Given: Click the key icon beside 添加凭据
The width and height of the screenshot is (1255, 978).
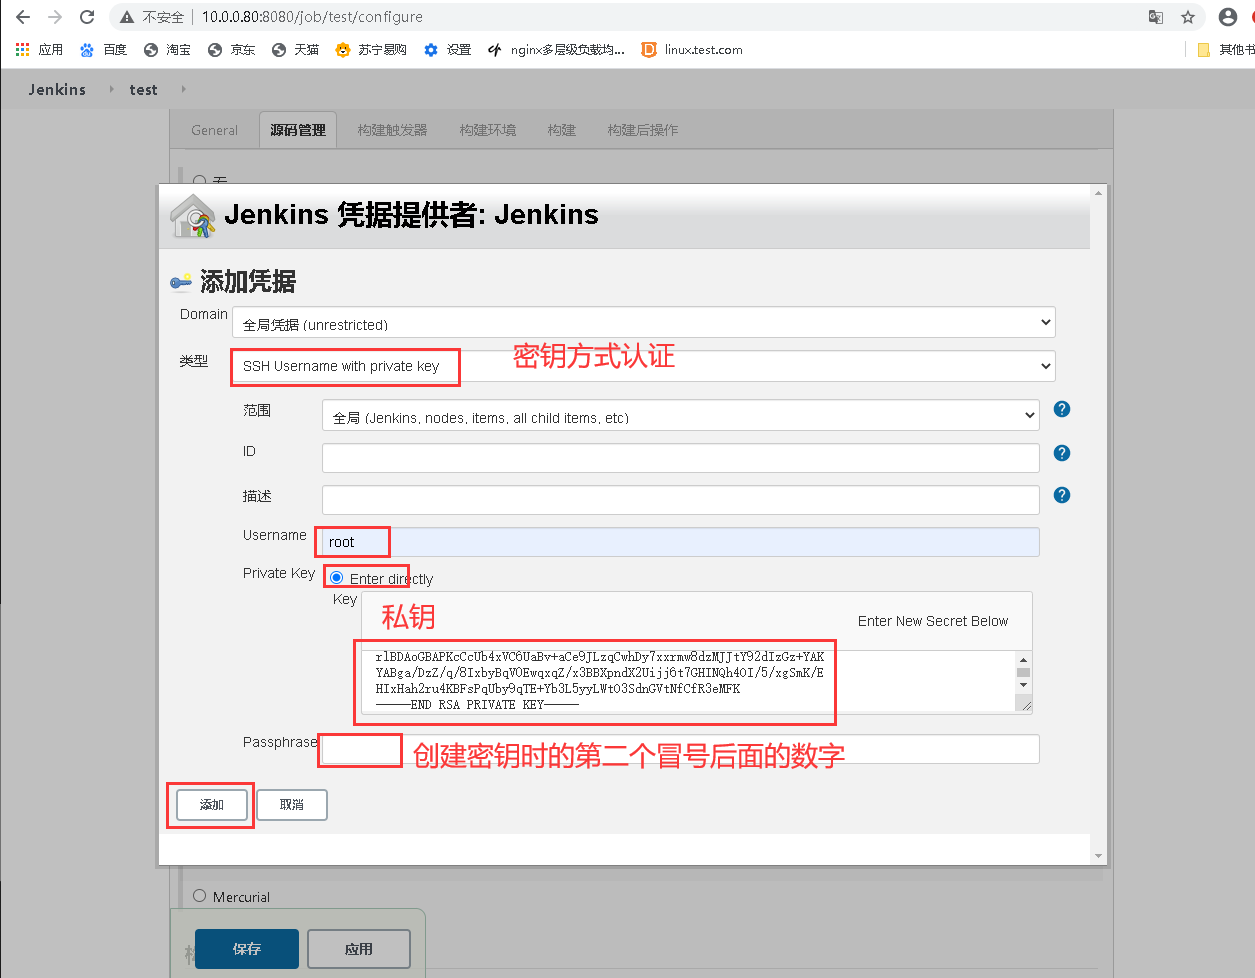Looking at the screenshot, I should 181,283.
